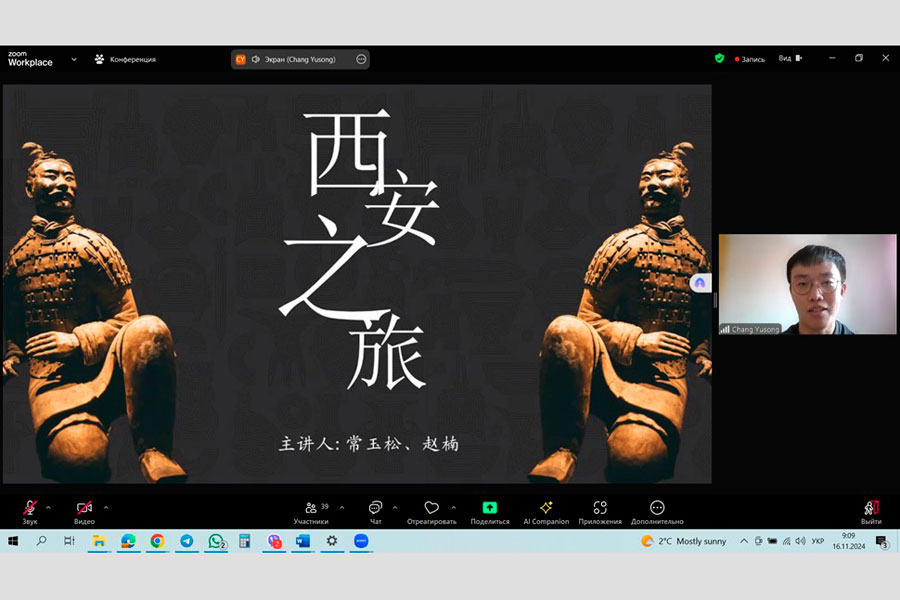Viewport: 900px width, 600px height.
Task: Open Task View on the taskbar
Action: point(69,541)
